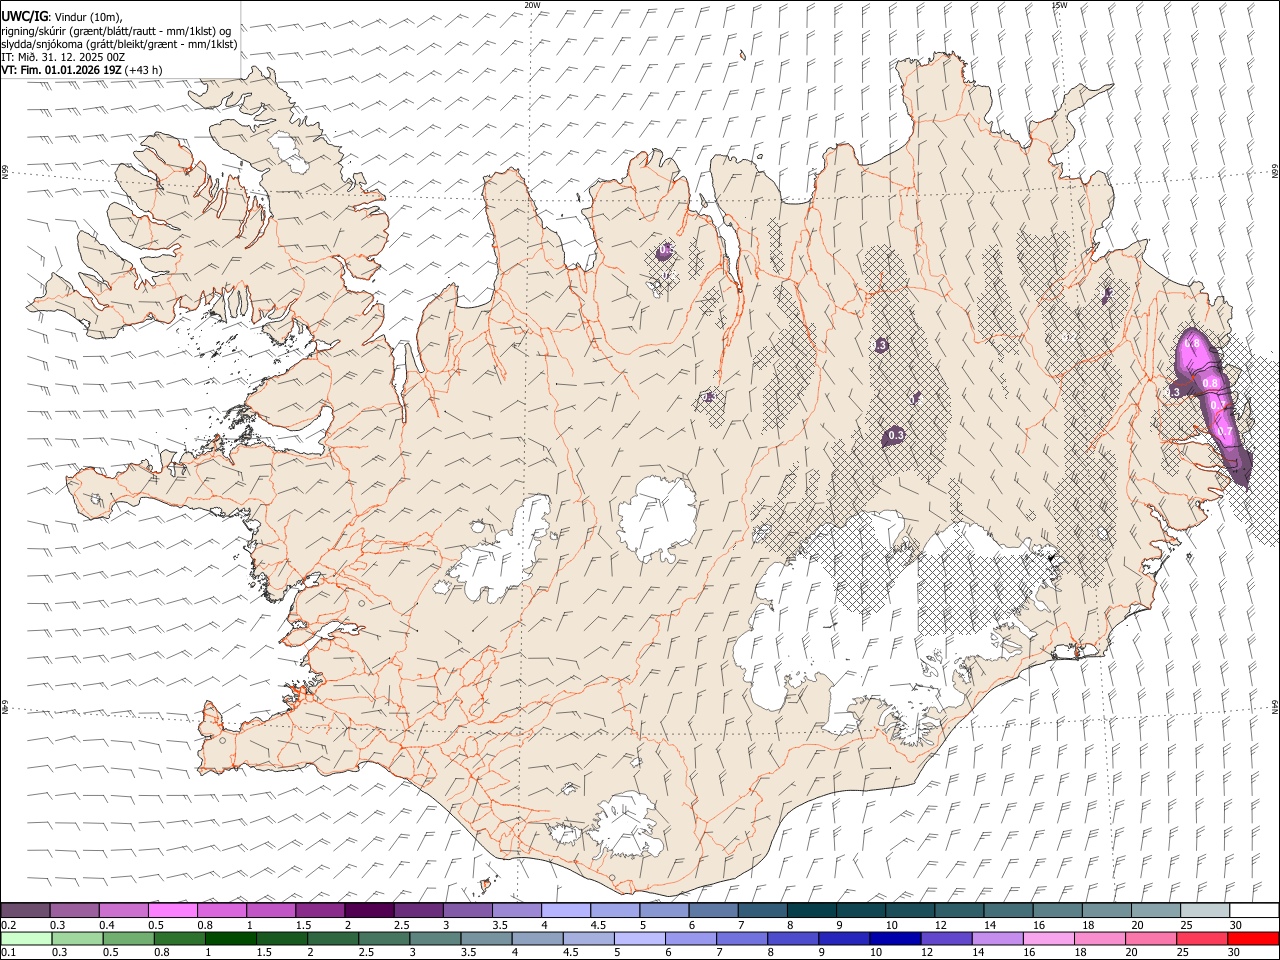Viewport: 1280px width, 960px height.
Task: Click the "0.1" label in lower legend row
Action: (x=7, y=953)
